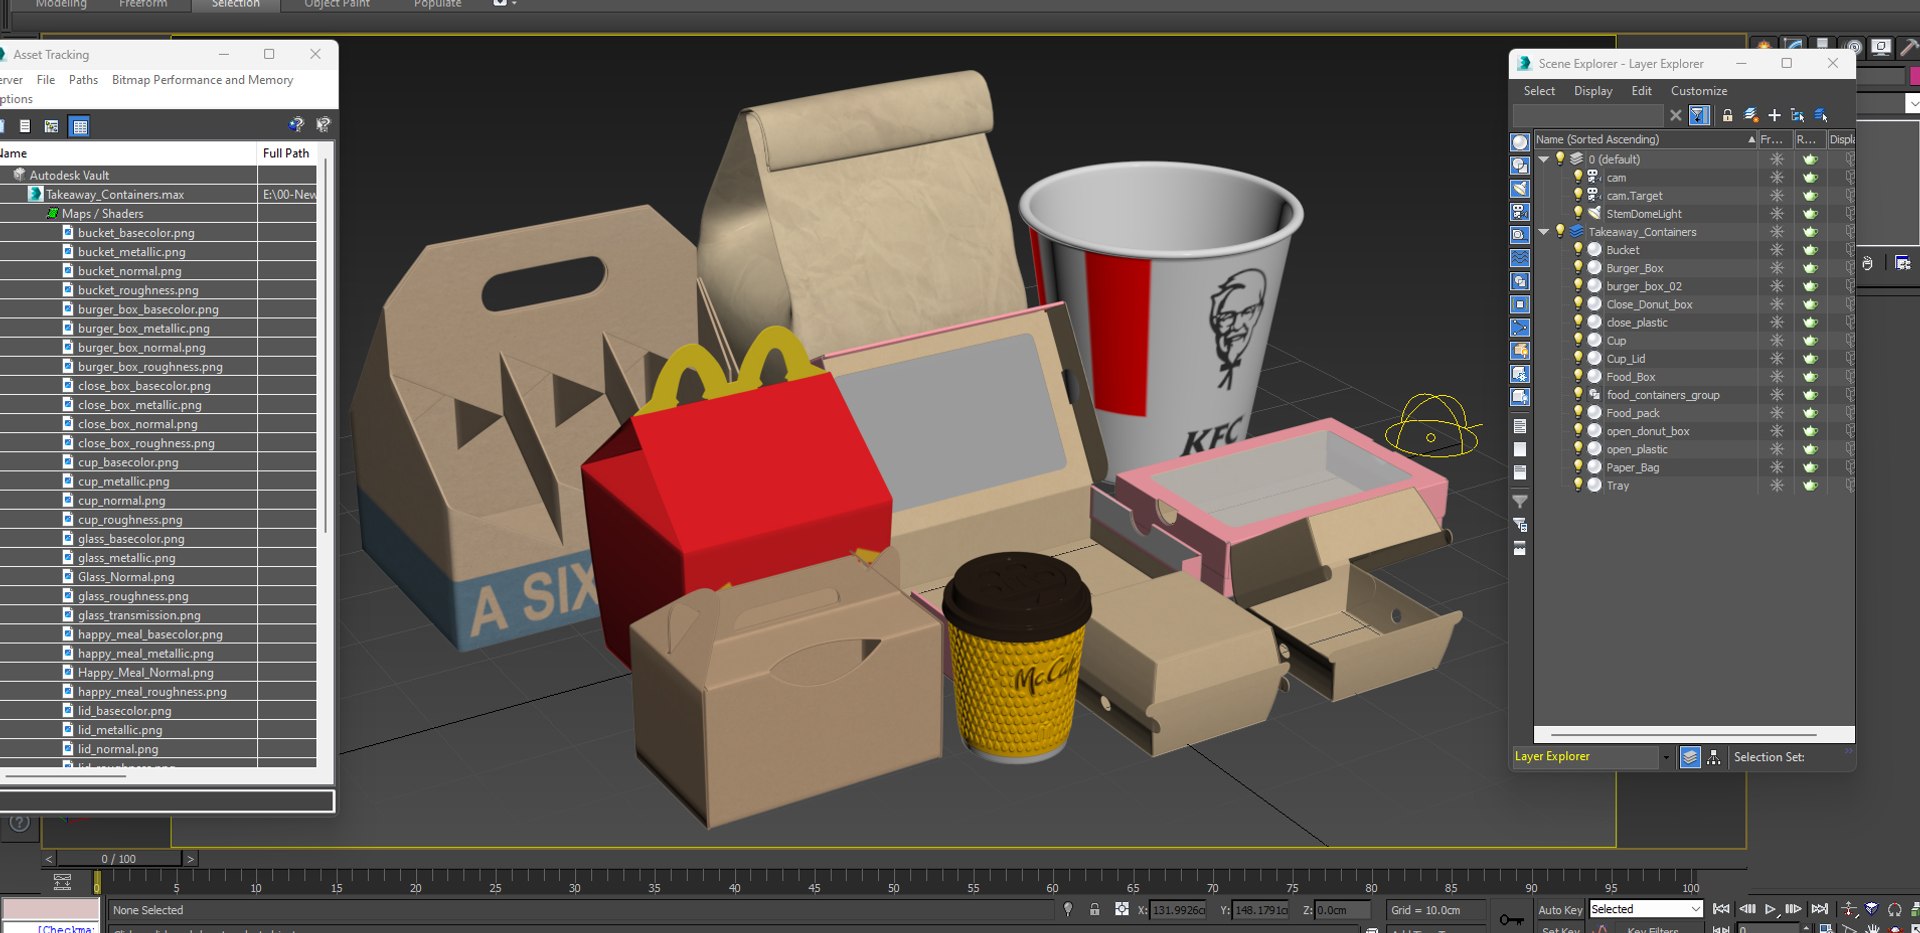Click the Play Animation button
The height and width of the screenshot is (933, 1920).
[x=1770, y=909]
